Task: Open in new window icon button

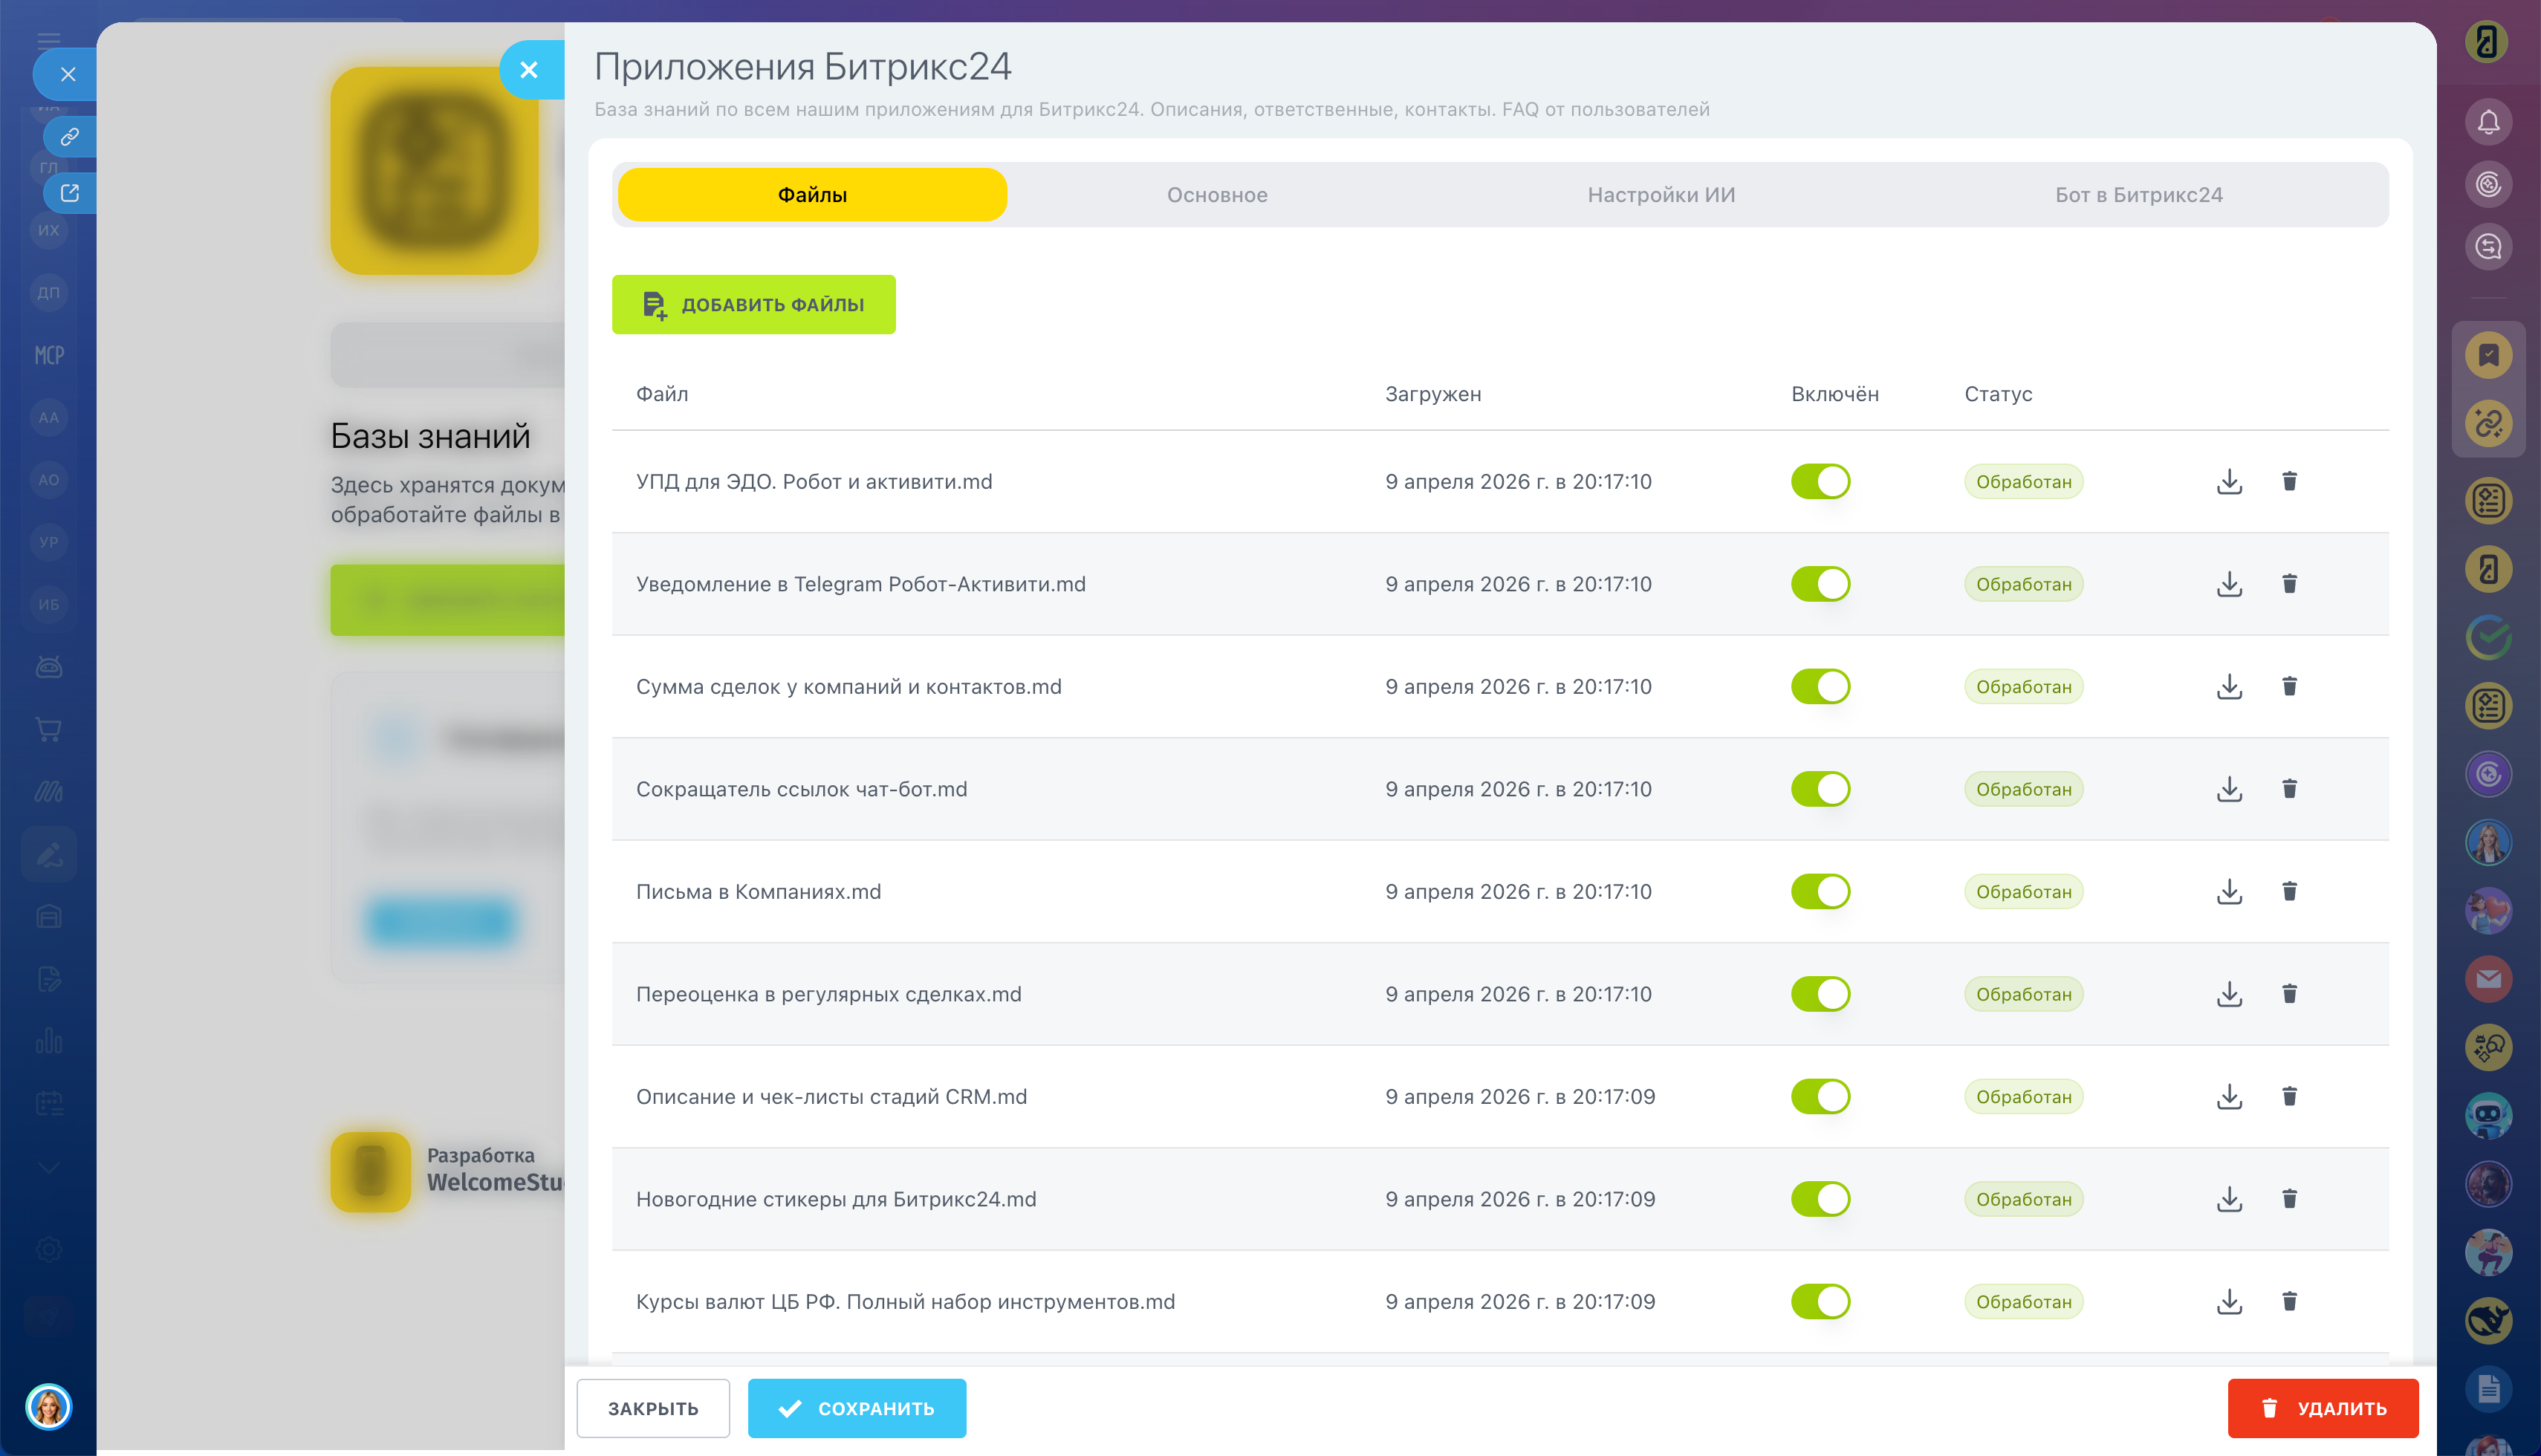Action: 69,193
